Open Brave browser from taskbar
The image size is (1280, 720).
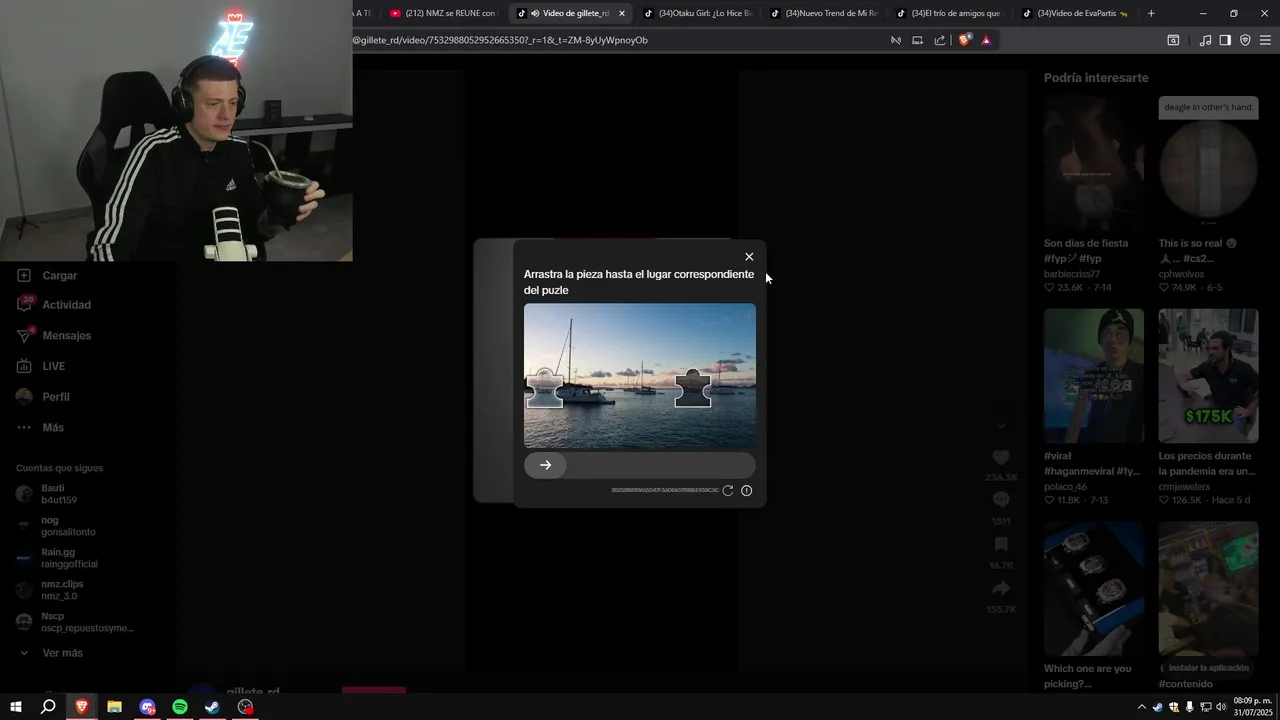click(x=81, y=707)
